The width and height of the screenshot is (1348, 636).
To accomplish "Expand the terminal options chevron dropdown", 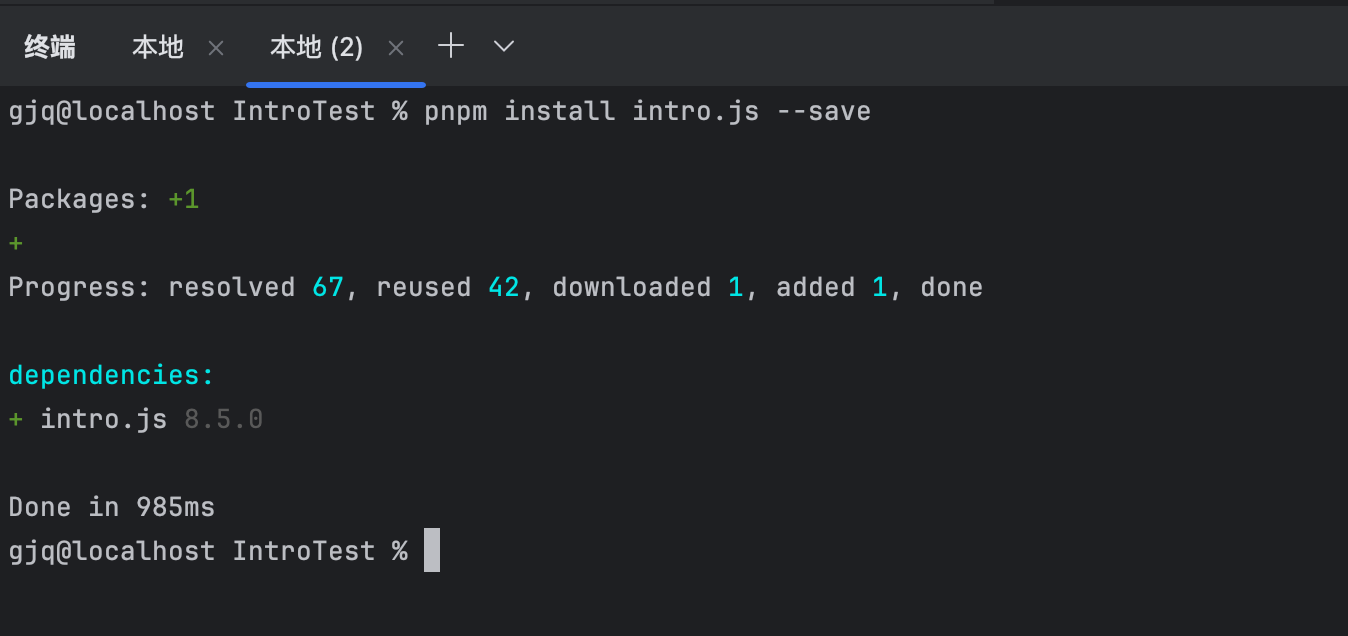I will [x=504, y=46].
